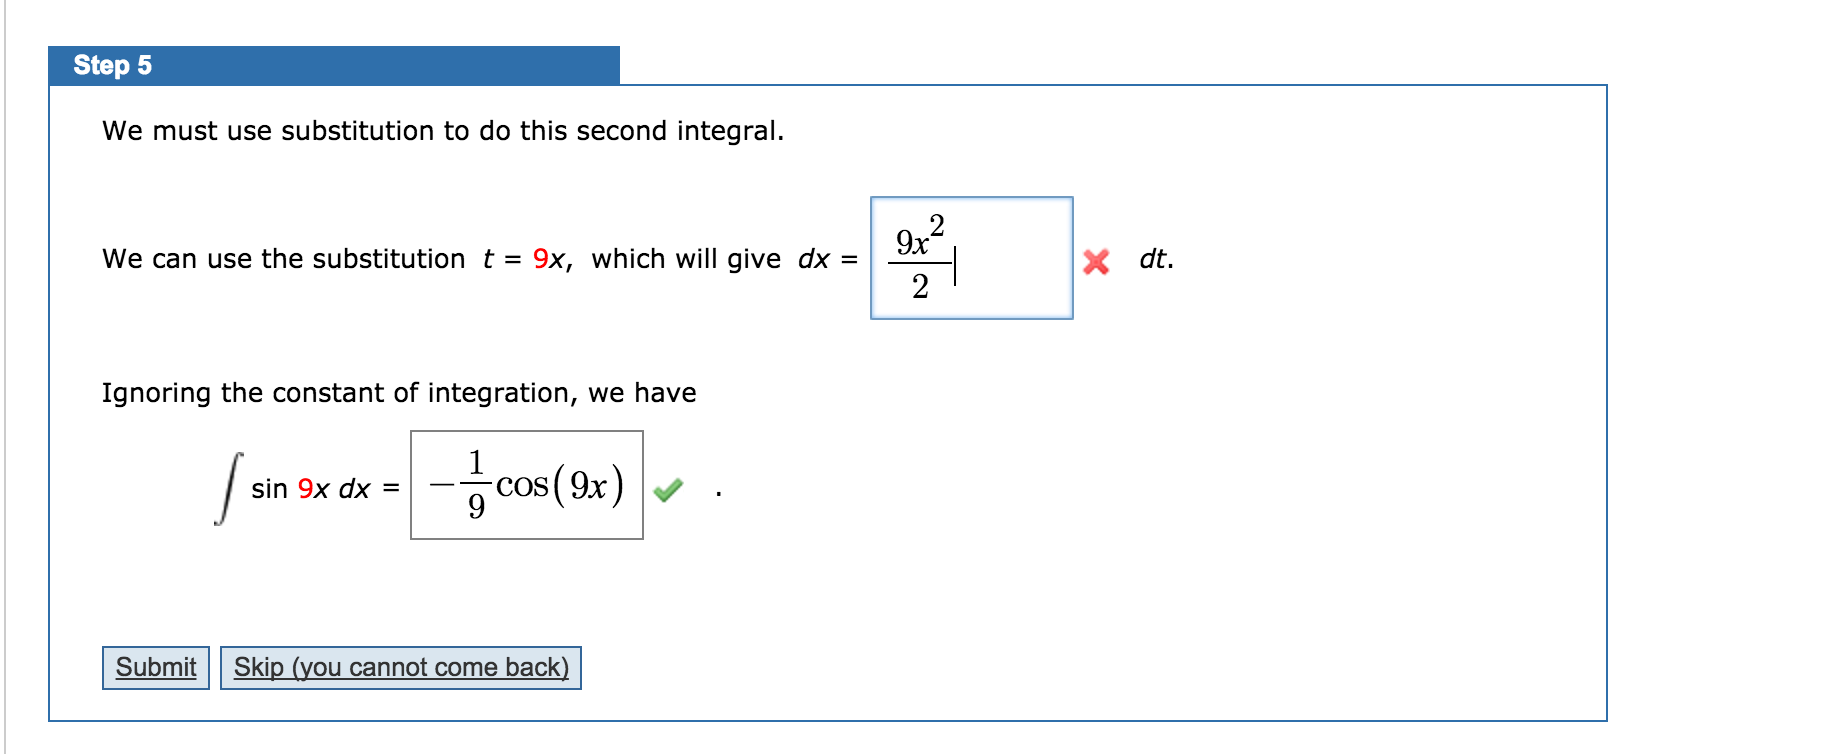Click the Skip (you cannot come back) link

click(403, 667)
